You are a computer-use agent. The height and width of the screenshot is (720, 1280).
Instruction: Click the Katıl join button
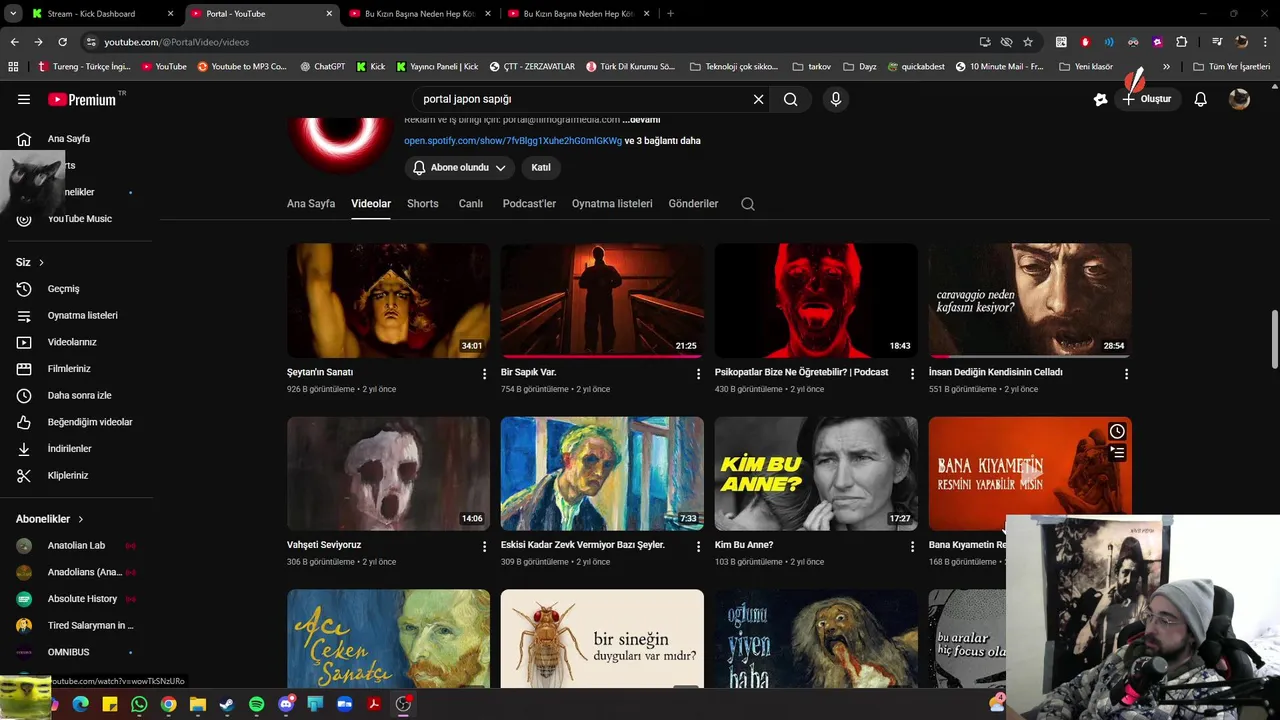tap(541, 167)
